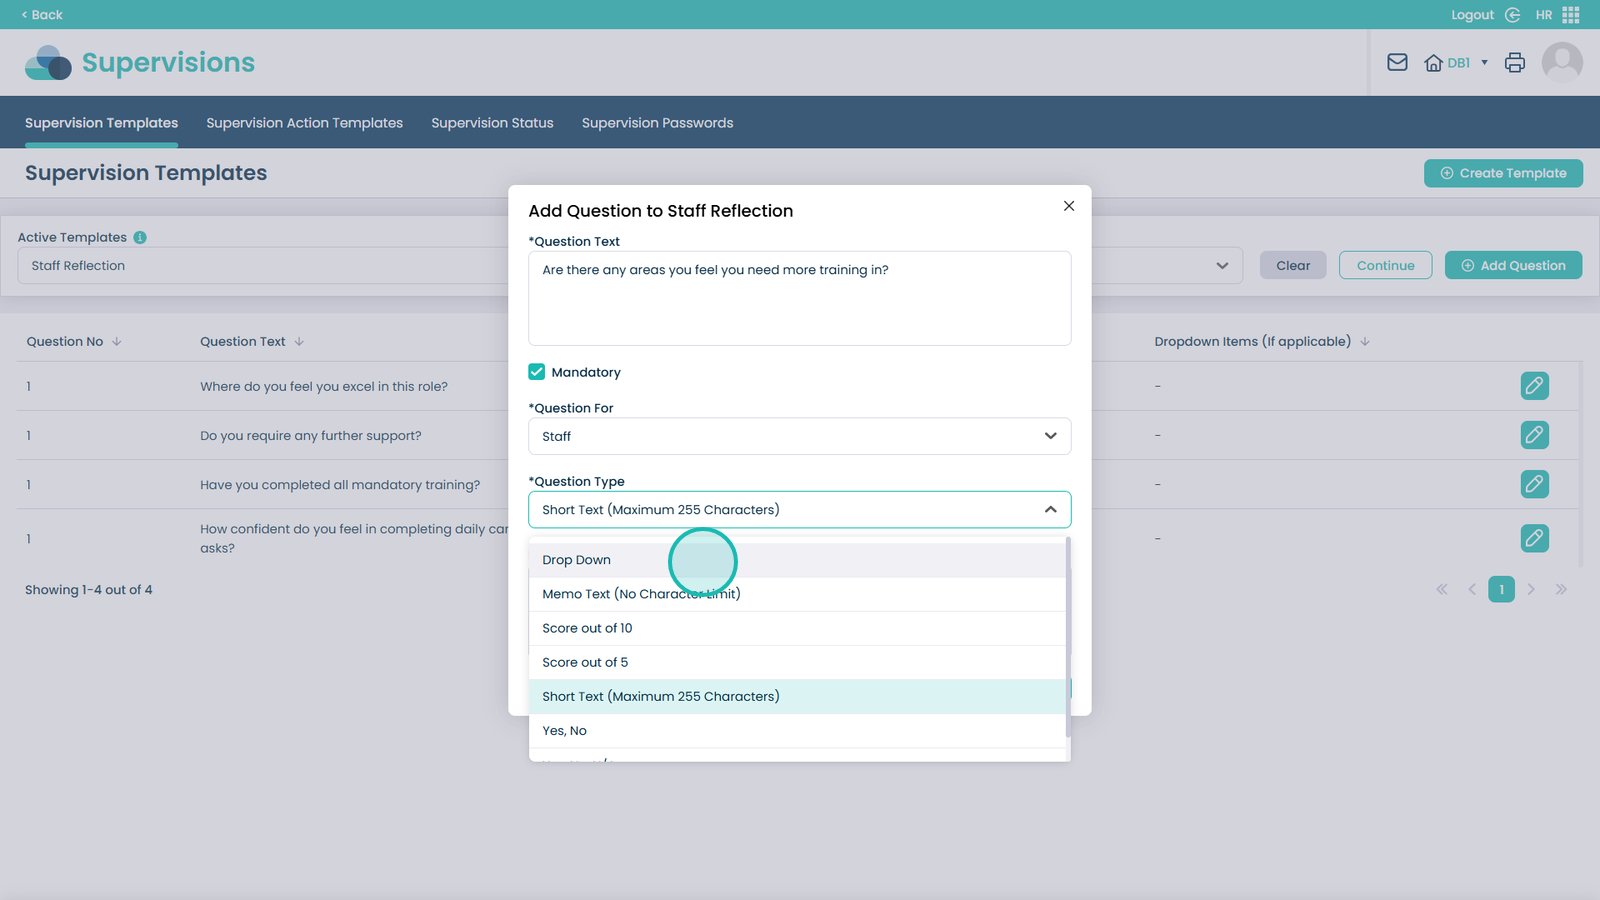Image resolution: width=1600 pixels, height=900 pixels.
Task: Open the mail envelope icon in header
Action: (1397, 63)
